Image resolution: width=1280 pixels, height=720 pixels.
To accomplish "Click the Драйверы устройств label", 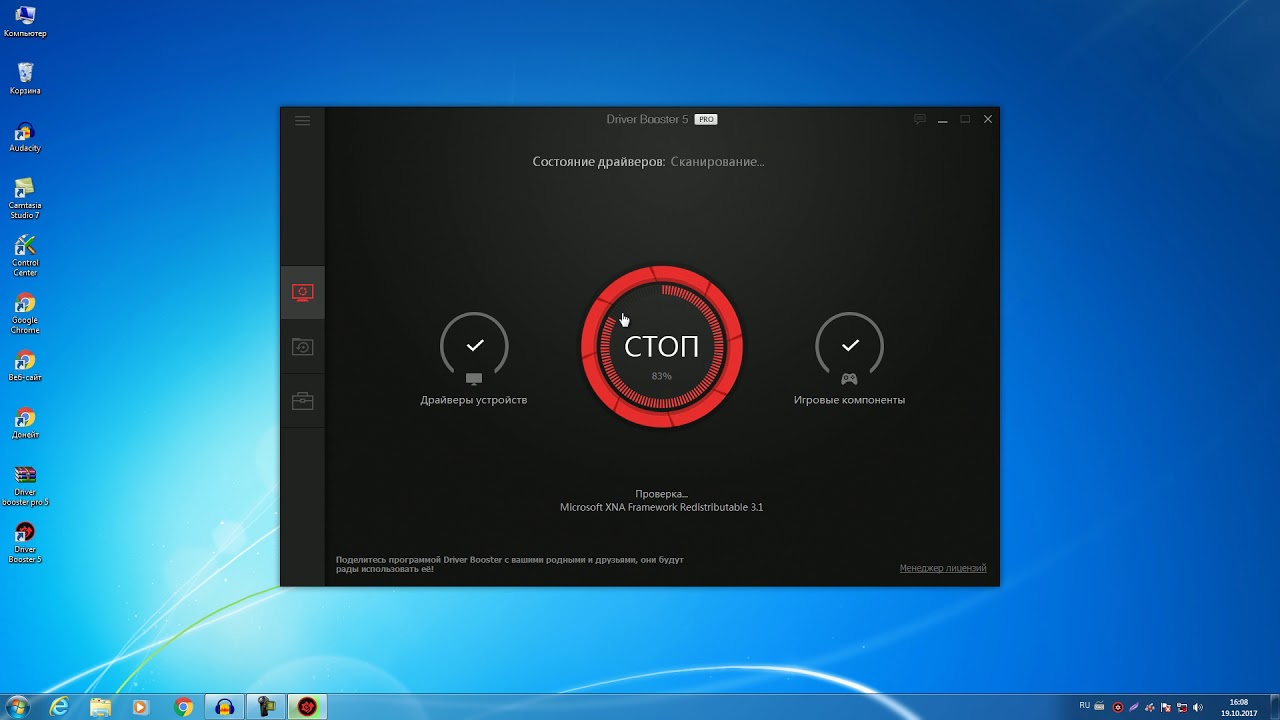I will (474, 400).
